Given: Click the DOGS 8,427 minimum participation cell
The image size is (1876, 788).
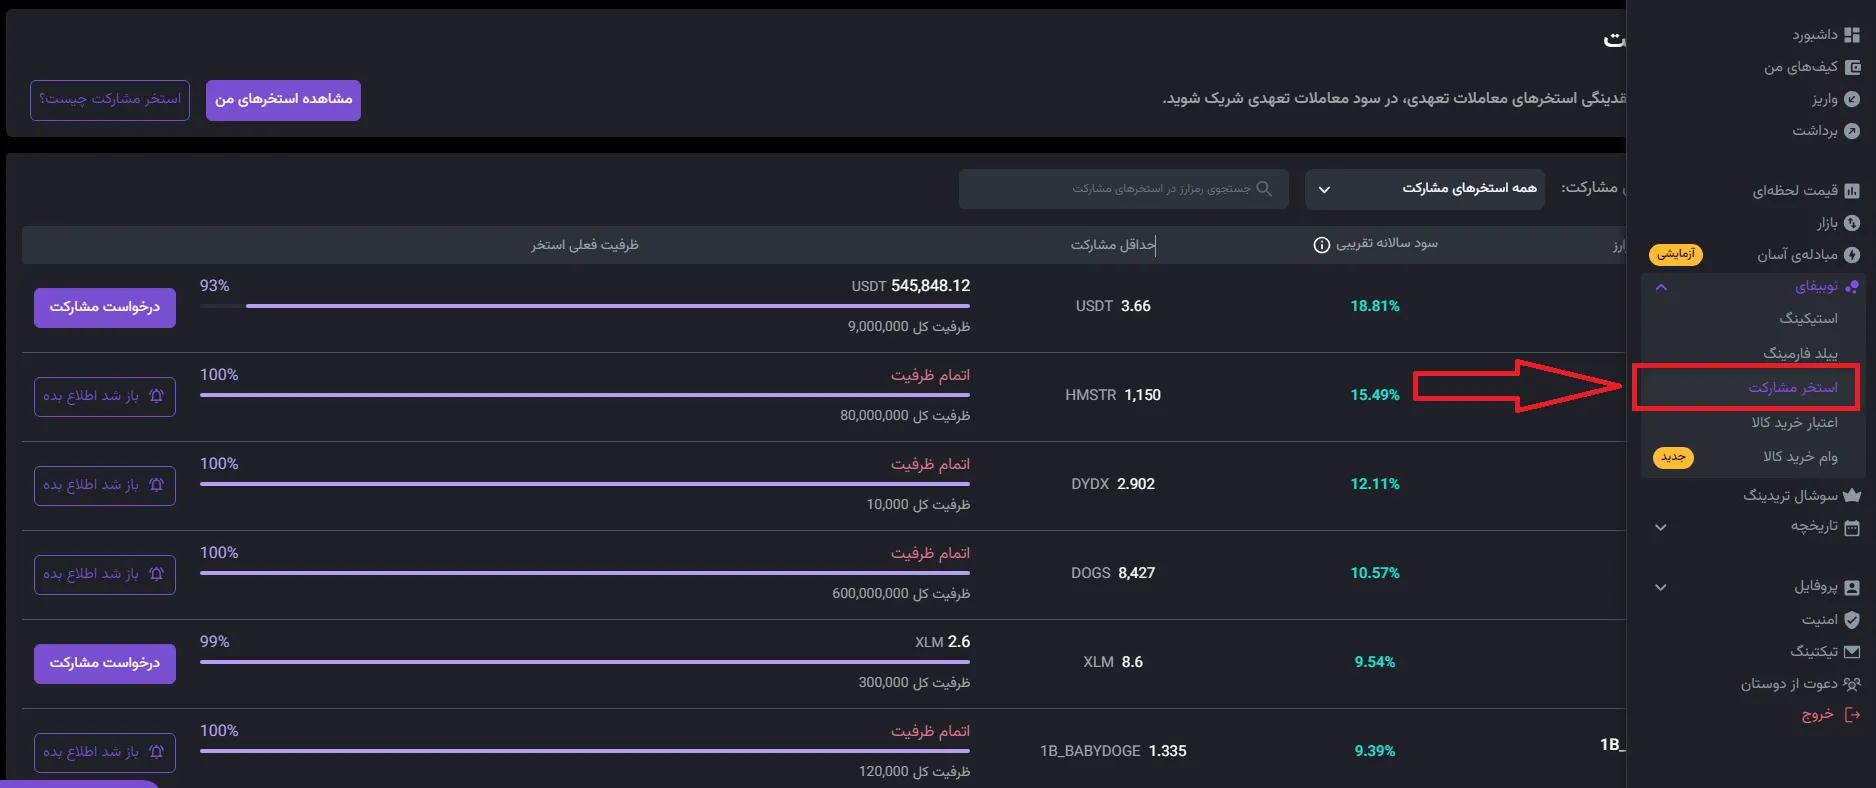Looking at the screenshot, I should click(1113, 573).
